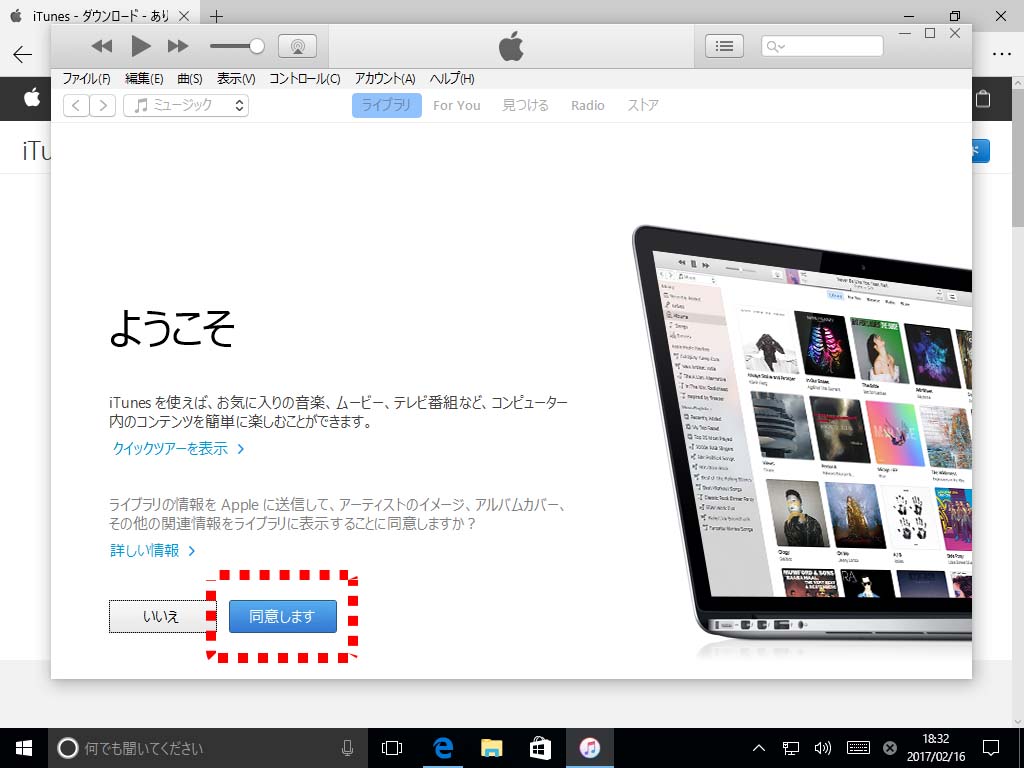Open the ミュージック media type dropdown
The image size is (1024, 768).
(186, 105)
